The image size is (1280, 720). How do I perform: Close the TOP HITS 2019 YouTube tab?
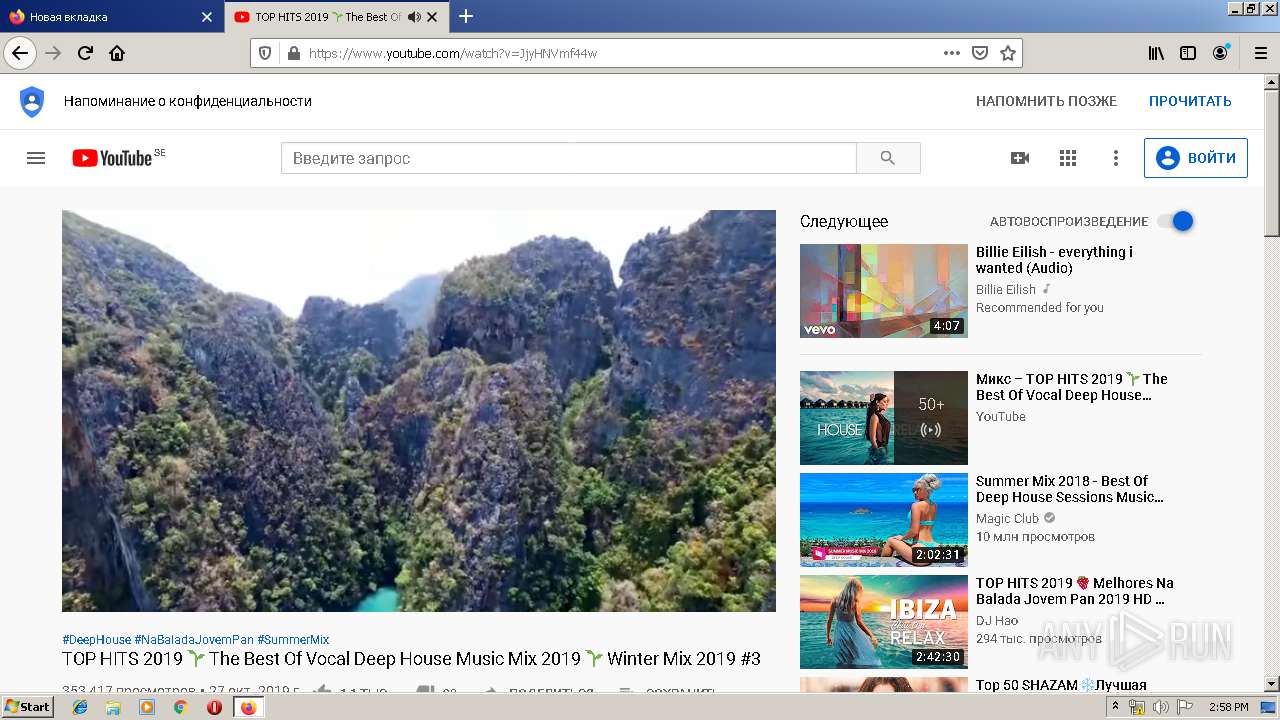431,17
